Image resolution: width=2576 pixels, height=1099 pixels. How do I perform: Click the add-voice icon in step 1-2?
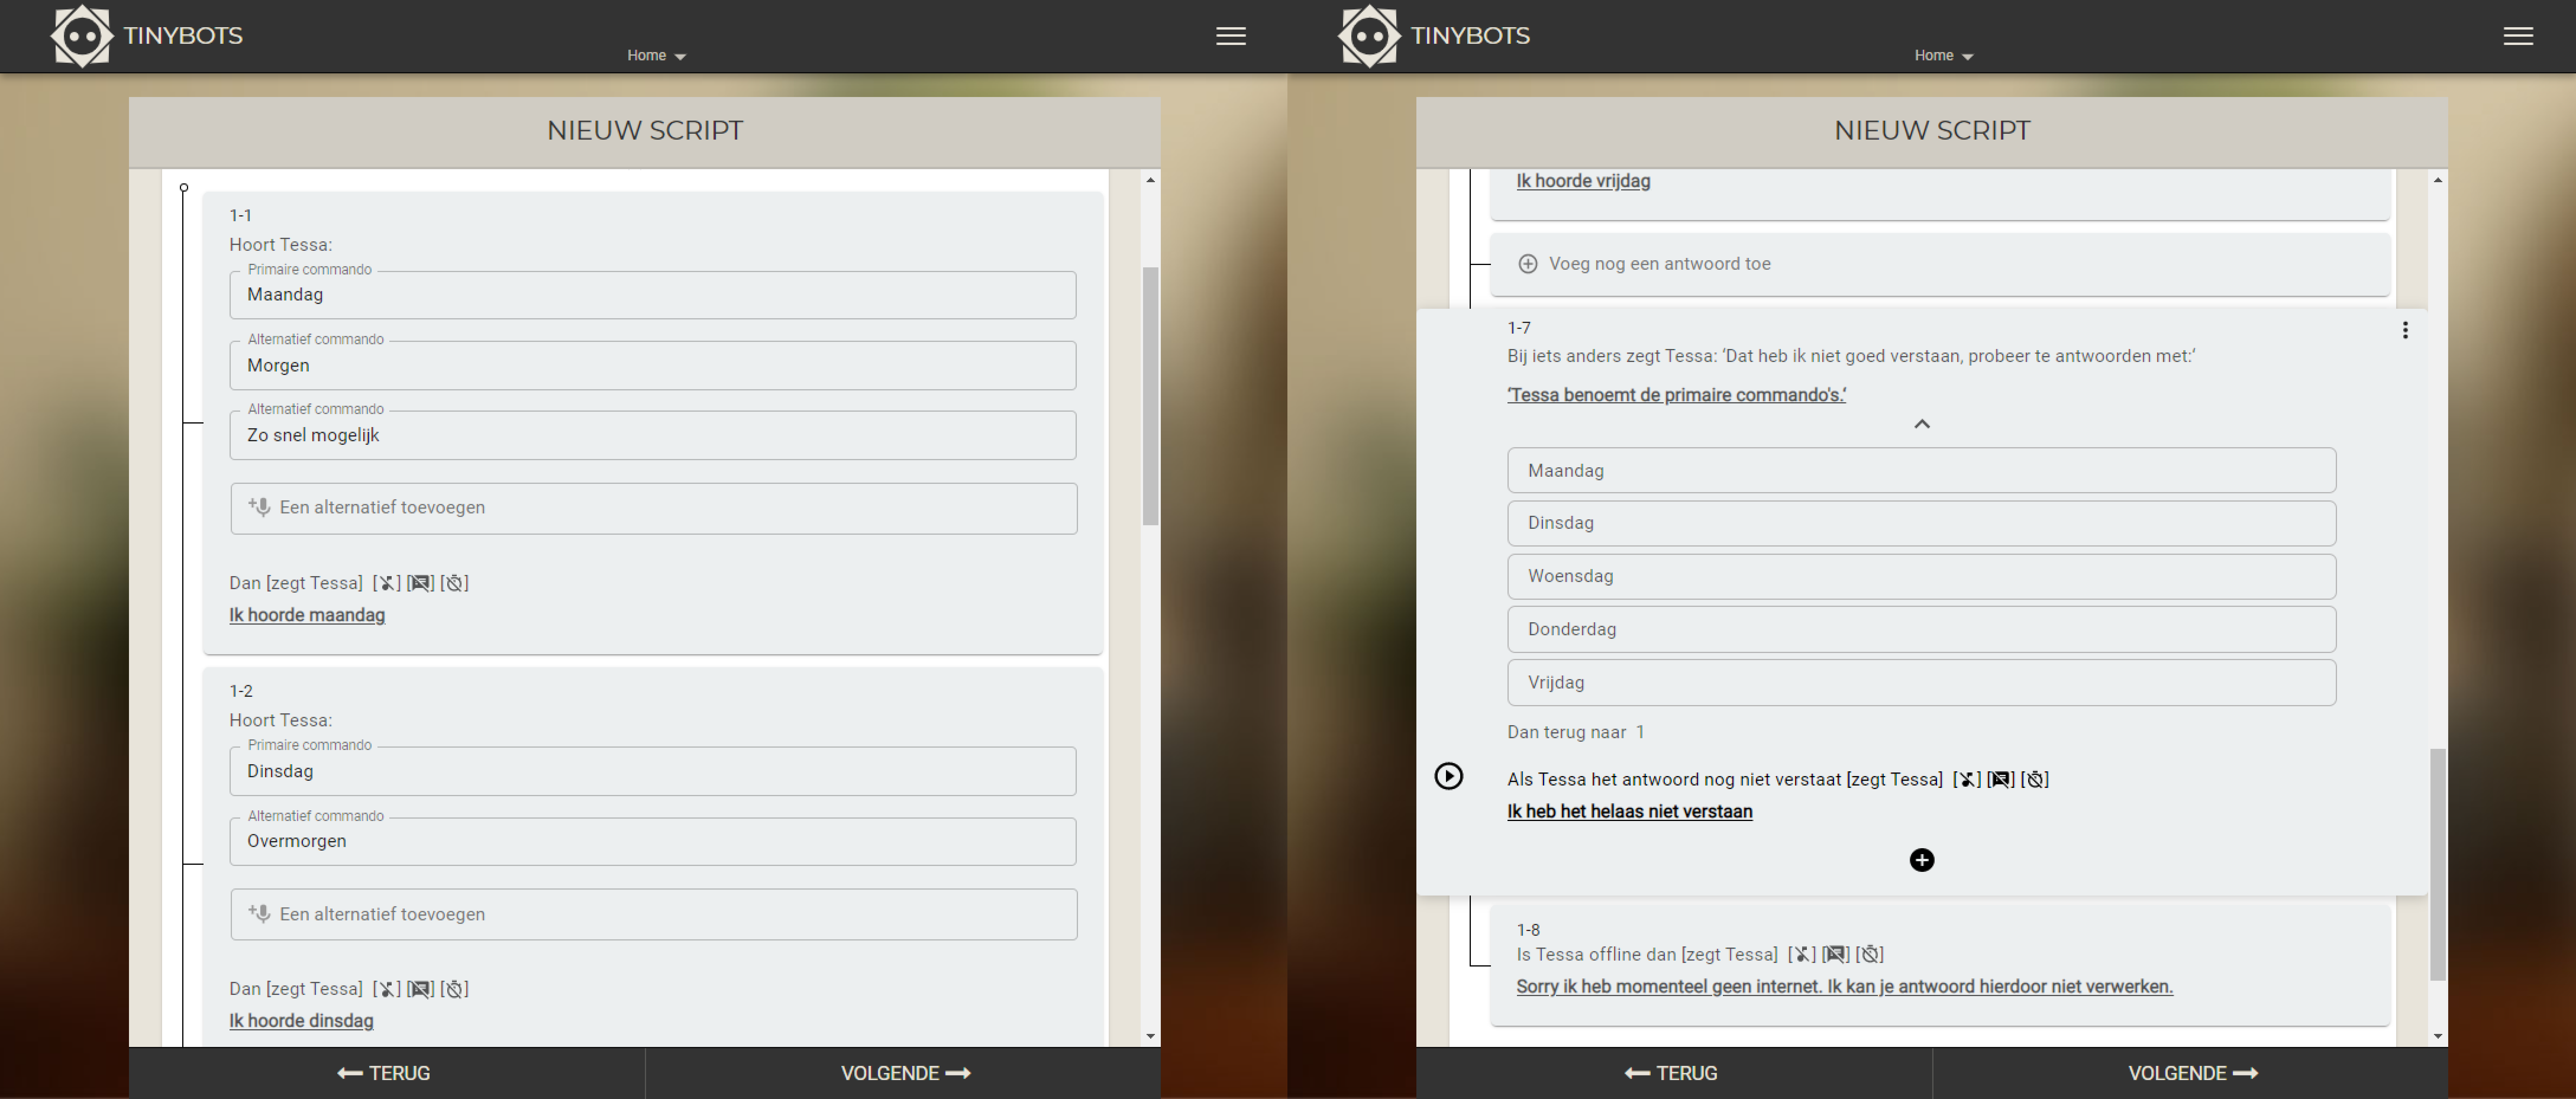[259, 914]
